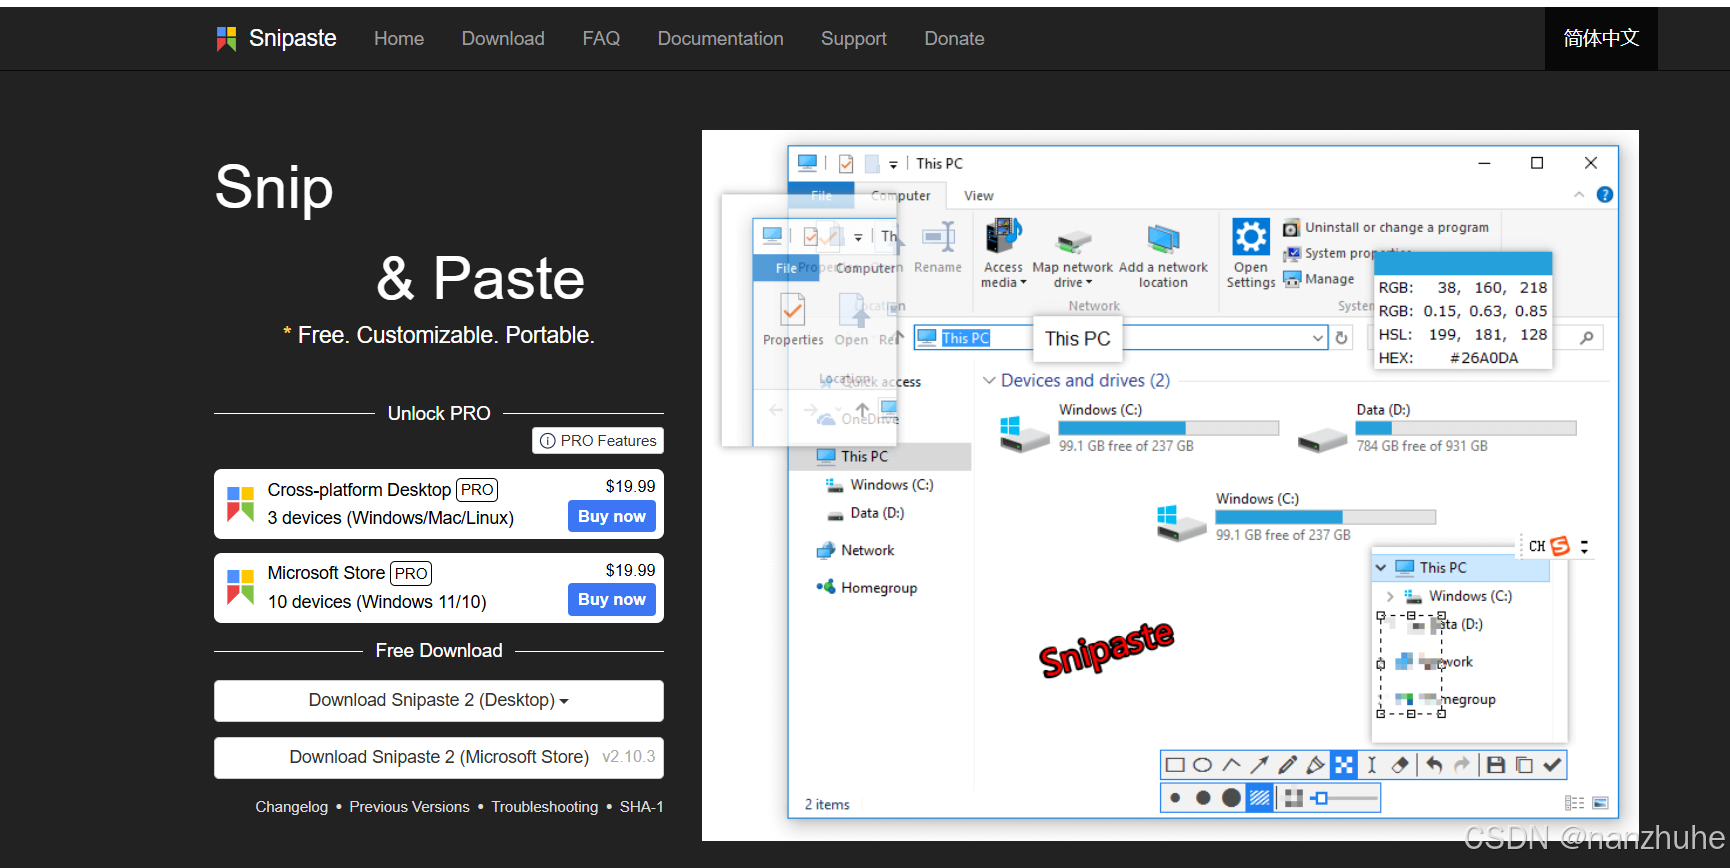
Task: Choose the small brush size dot
Action: (1175, 798)
